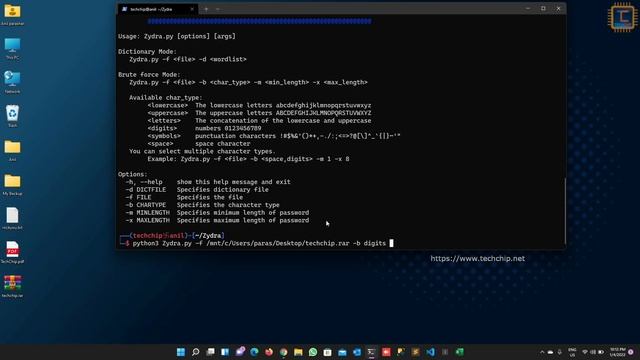Click the '-h, --help' option line
This screenshot has height=360, width=640.
click(208, 182)
